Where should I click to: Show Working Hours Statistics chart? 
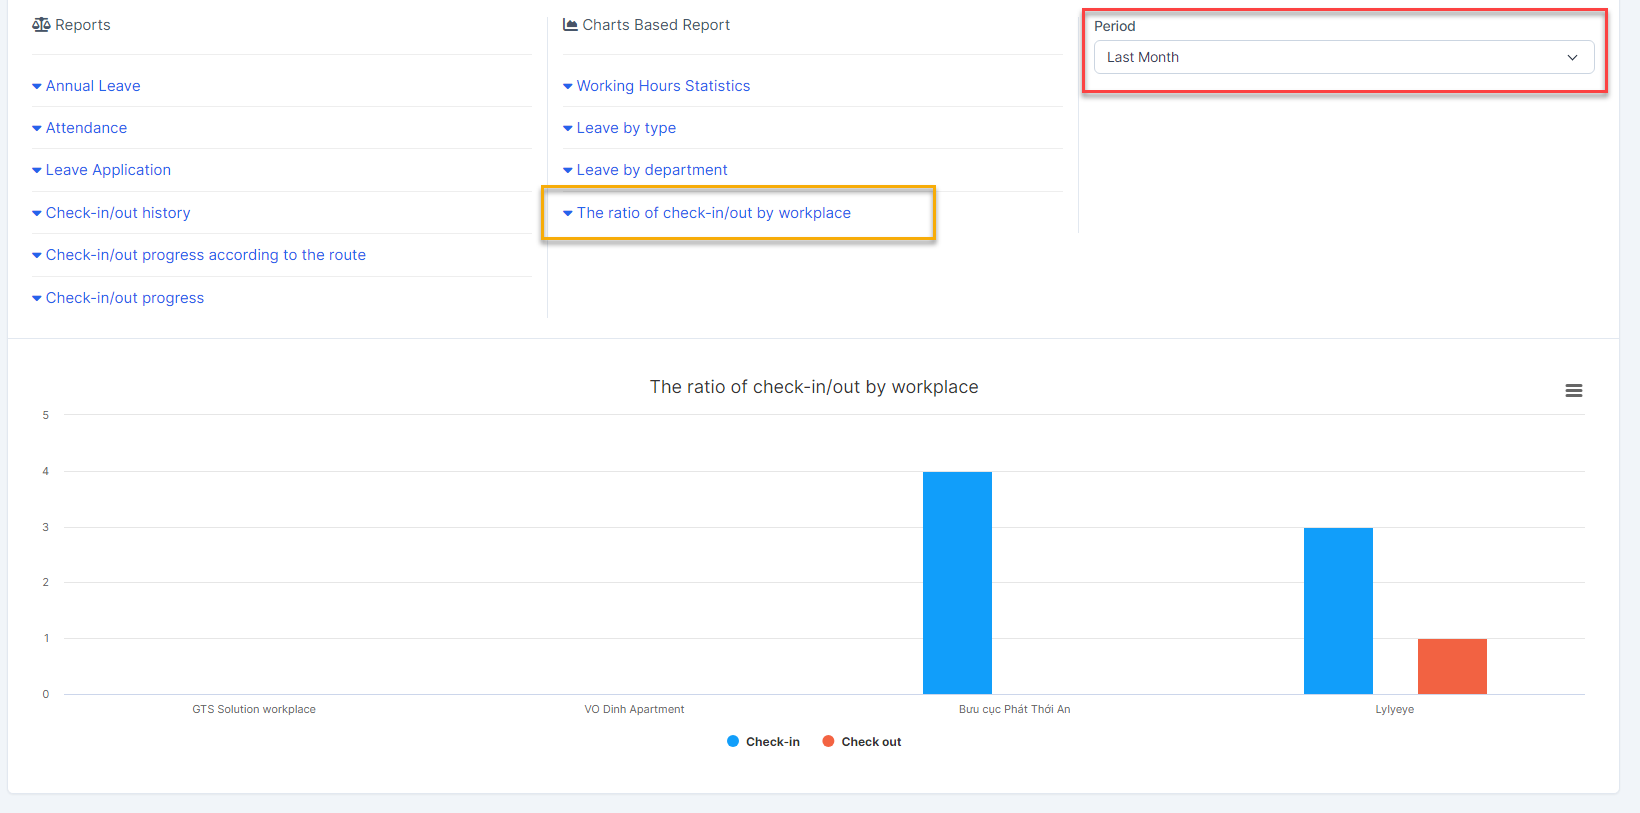(x=663, y=86)
